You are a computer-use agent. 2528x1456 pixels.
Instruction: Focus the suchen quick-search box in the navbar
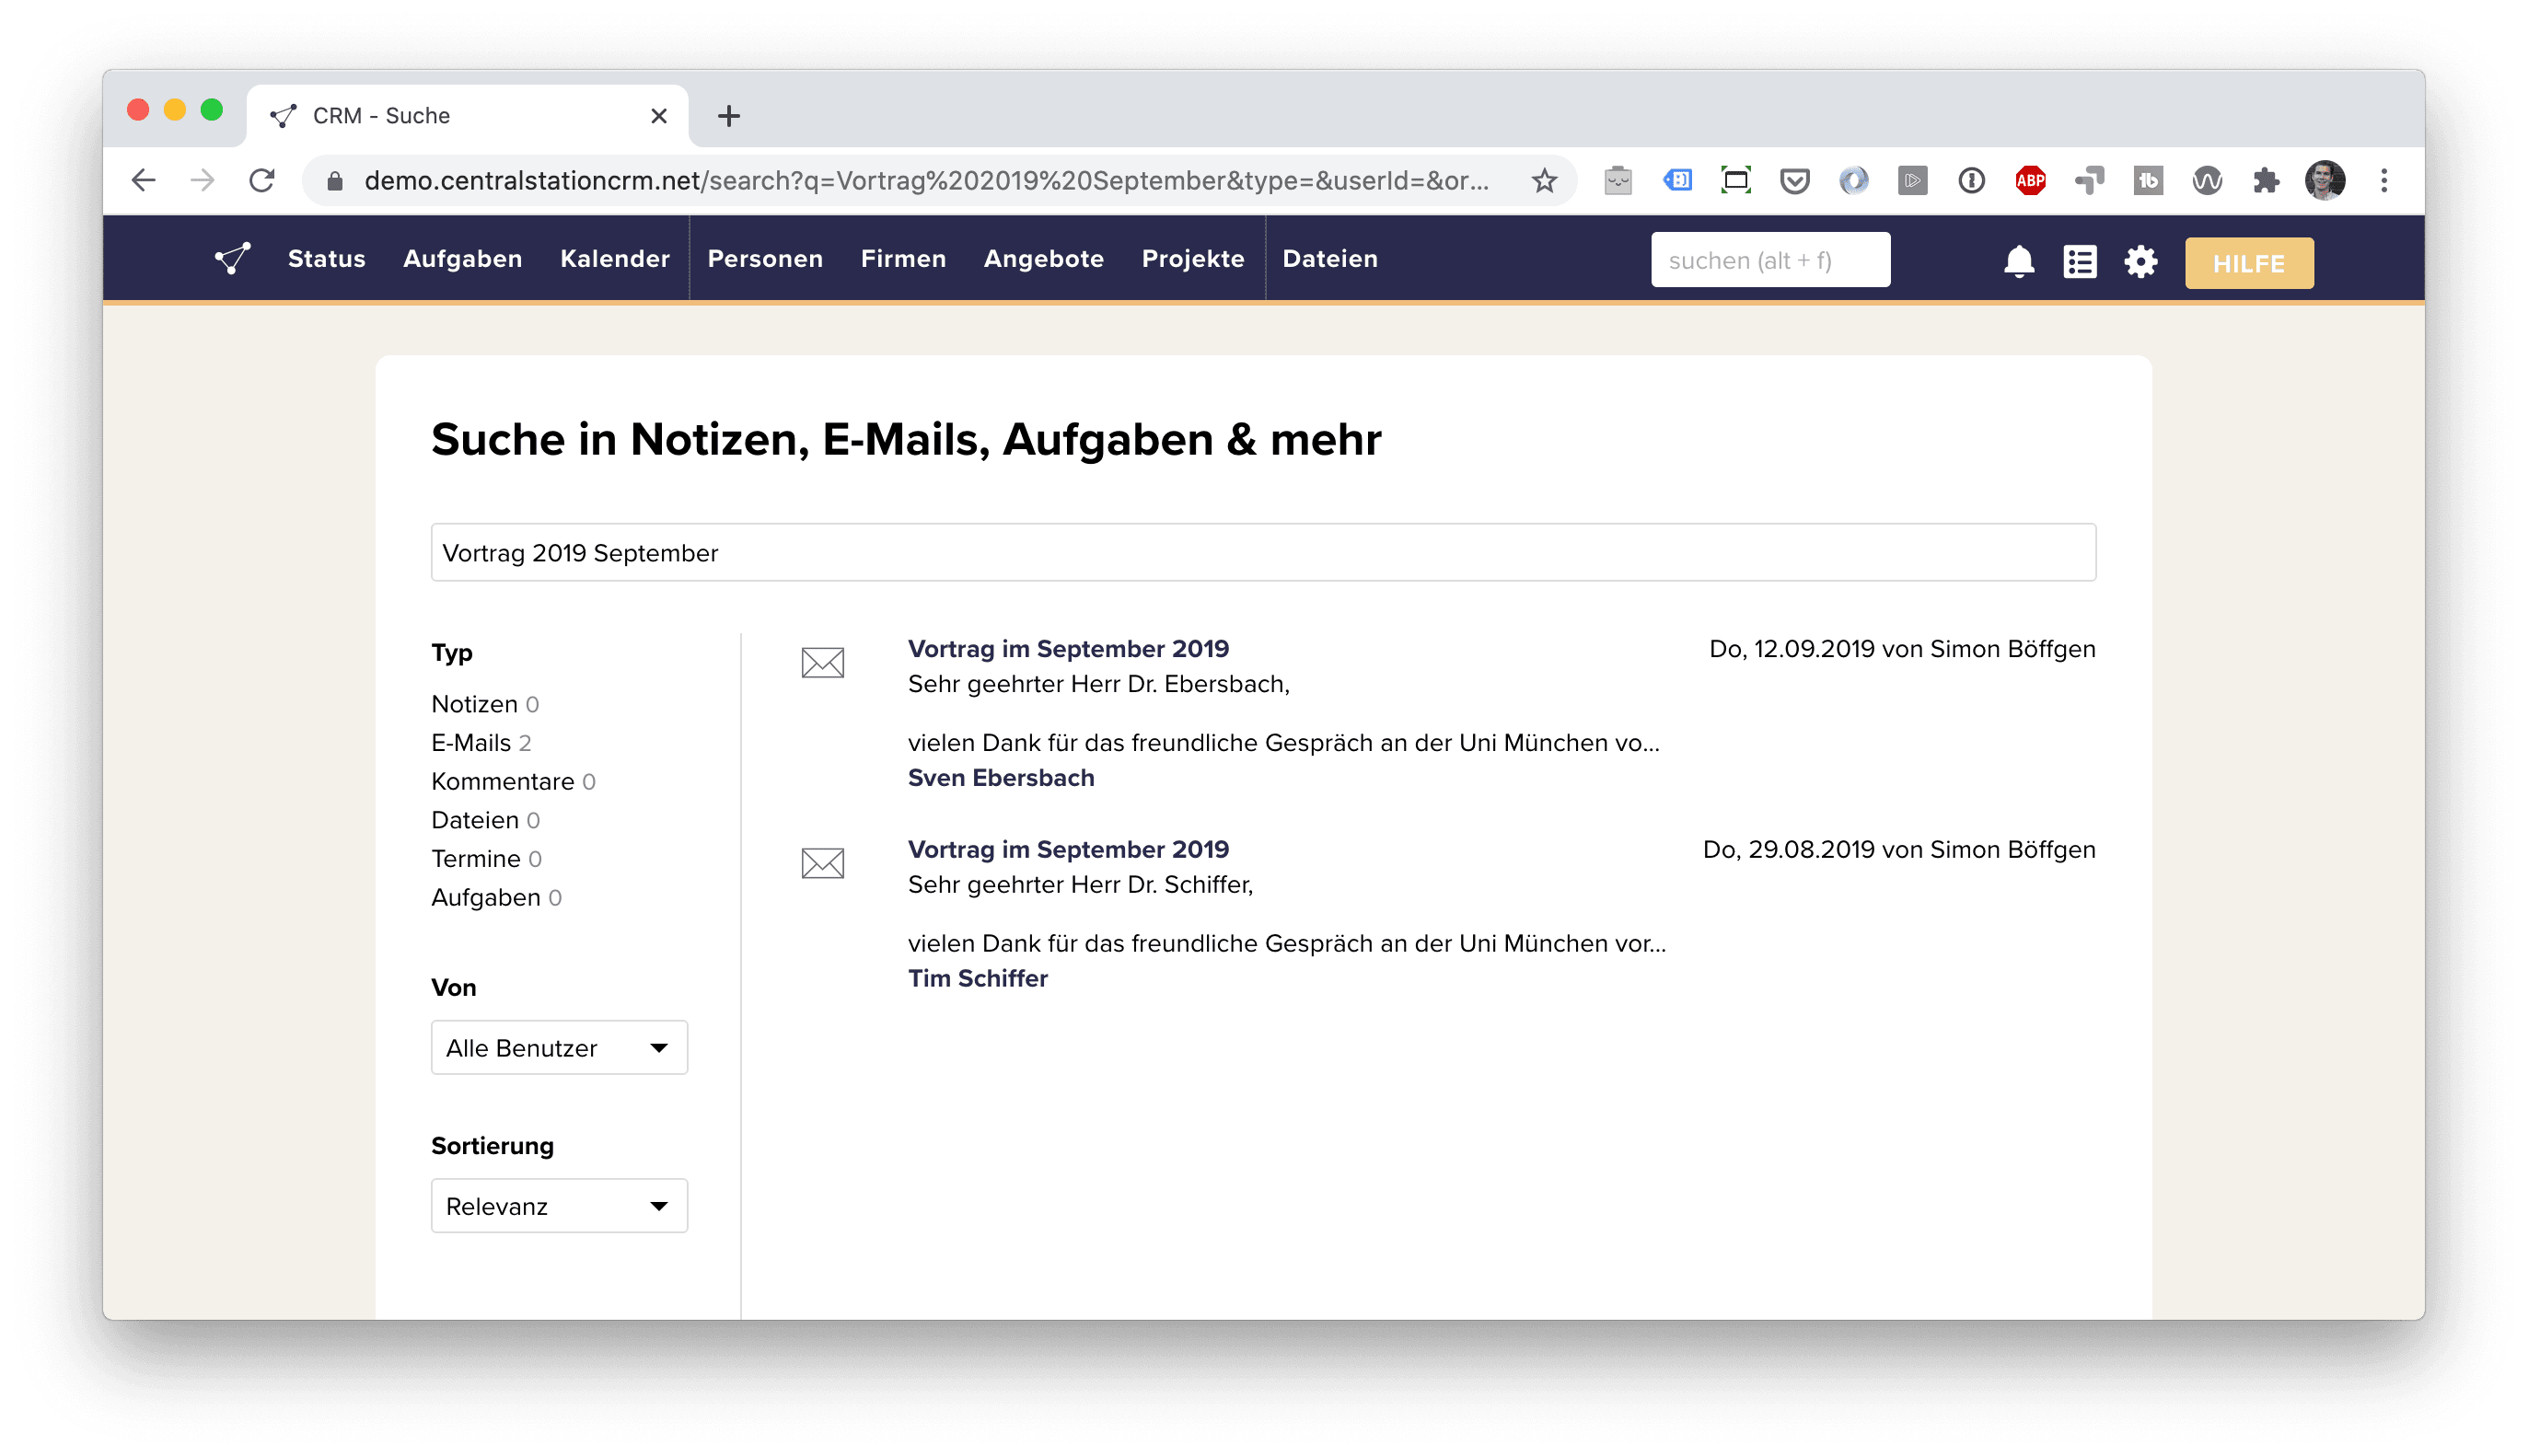point(1769,260)
